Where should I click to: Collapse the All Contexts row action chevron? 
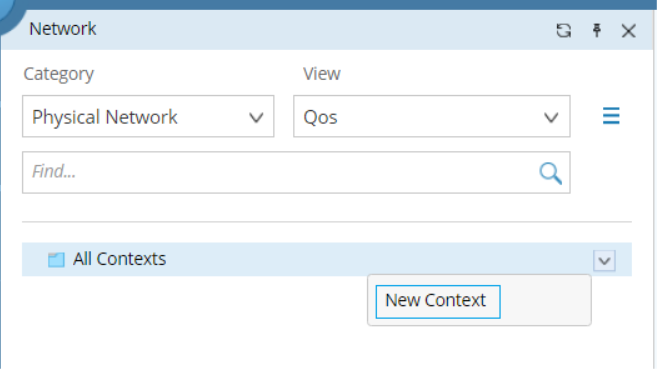click(604, 261)
